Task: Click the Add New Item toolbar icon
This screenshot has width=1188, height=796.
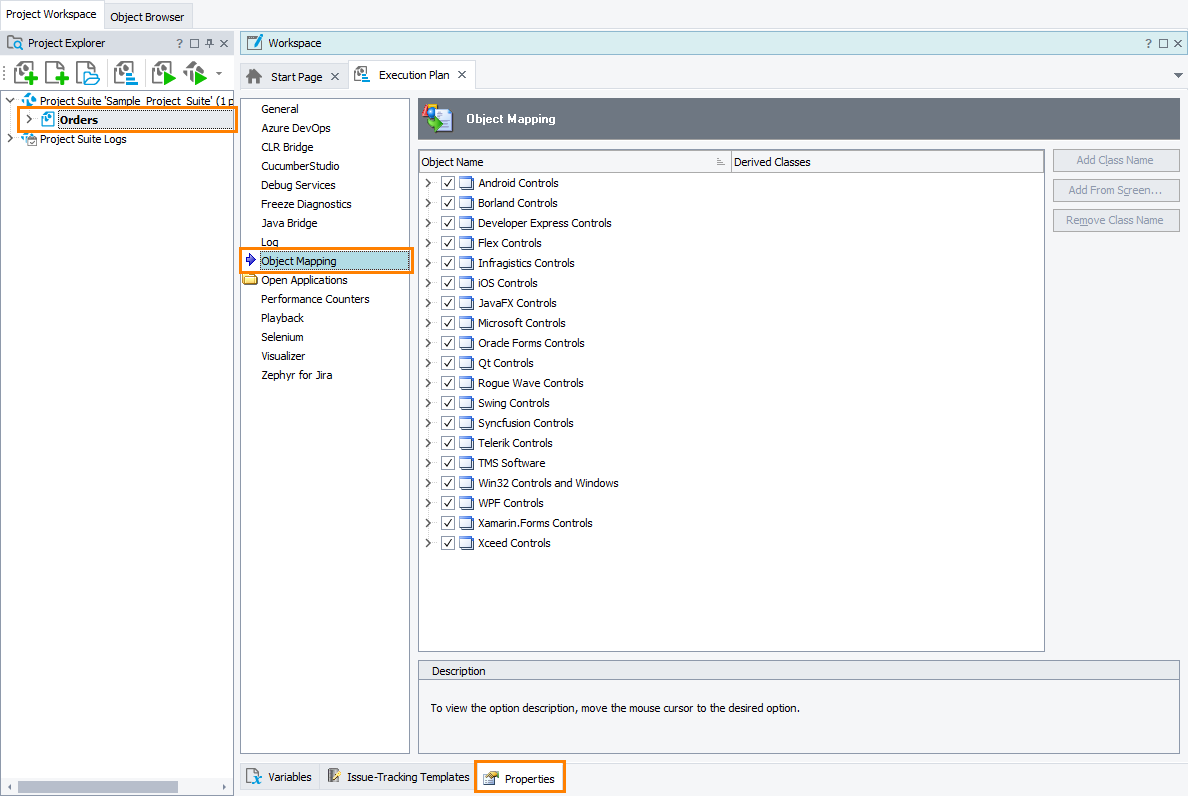Action: 56,72
